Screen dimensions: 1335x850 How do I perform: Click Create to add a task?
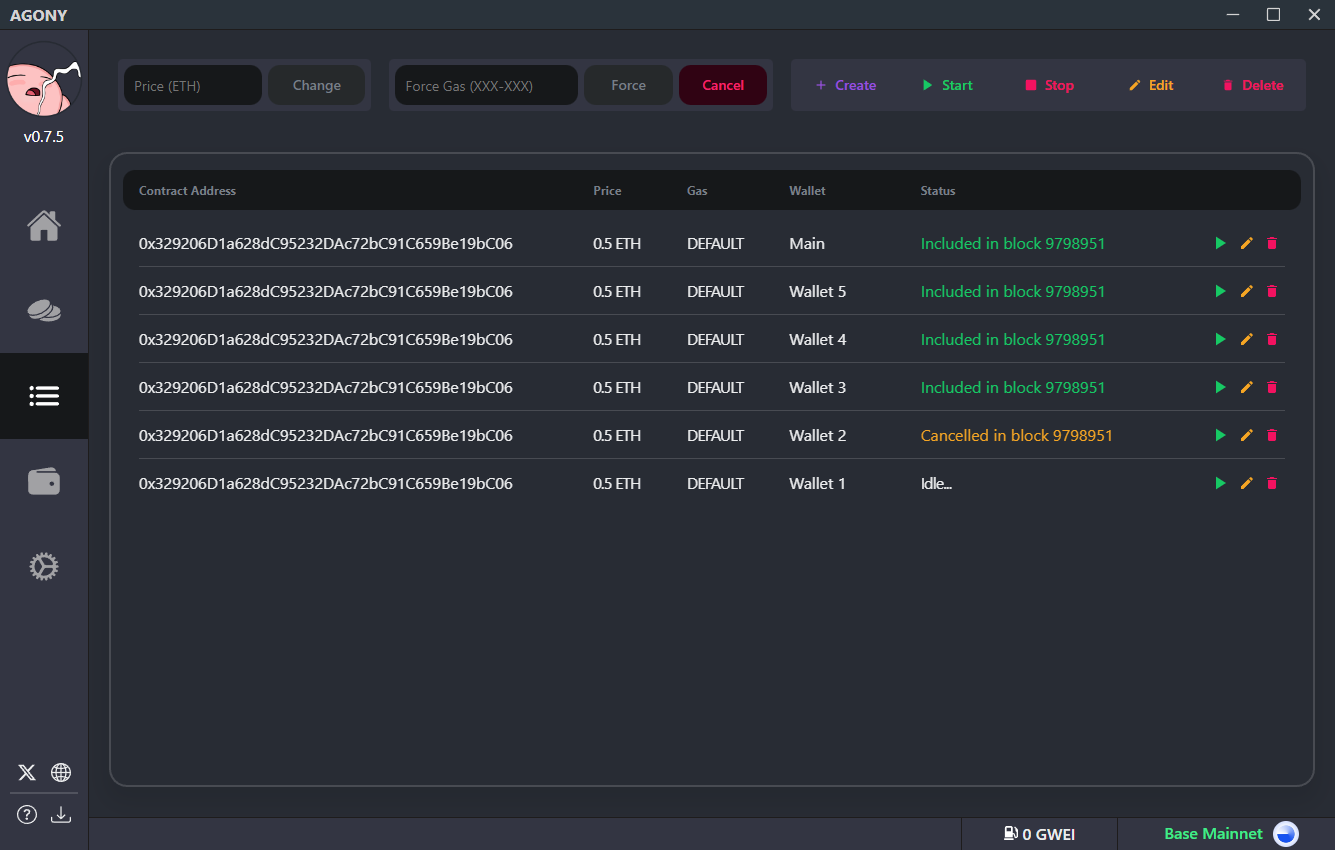846,85
